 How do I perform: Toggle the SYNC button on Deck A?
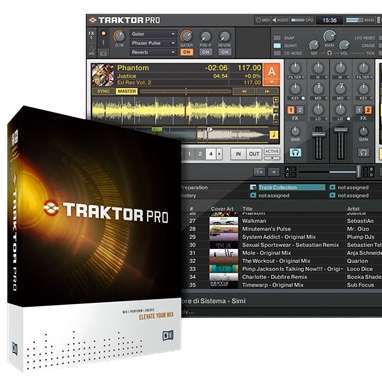[104, 91]
